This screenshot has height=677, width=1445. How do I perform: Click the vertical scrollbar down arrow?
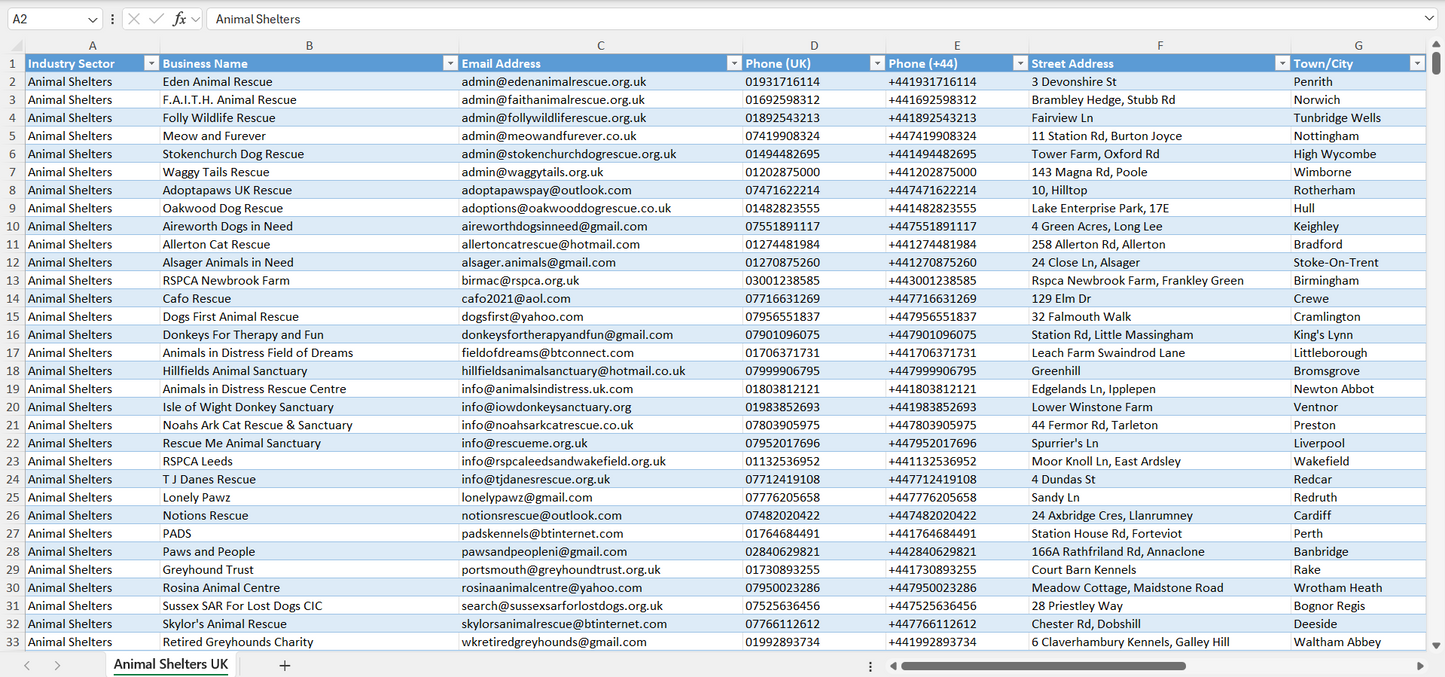(1436, 646)
